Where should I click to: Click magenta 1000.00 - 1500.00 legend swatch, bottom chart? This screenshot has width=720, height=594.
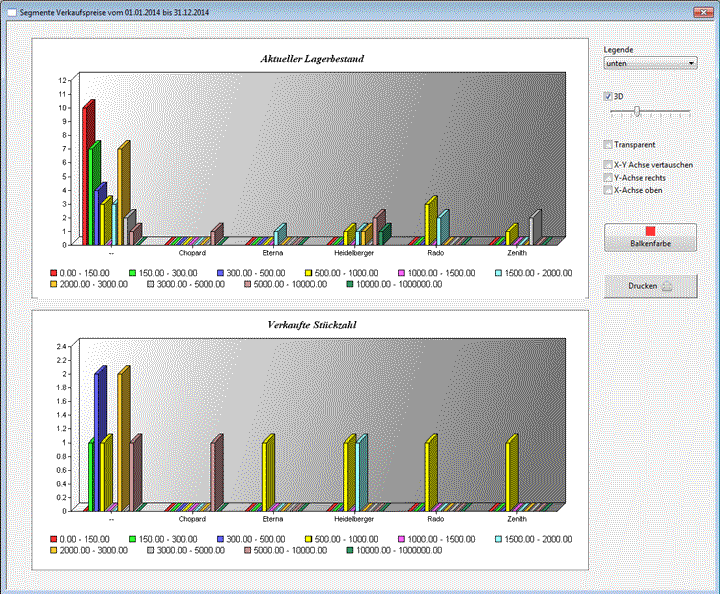402,539
